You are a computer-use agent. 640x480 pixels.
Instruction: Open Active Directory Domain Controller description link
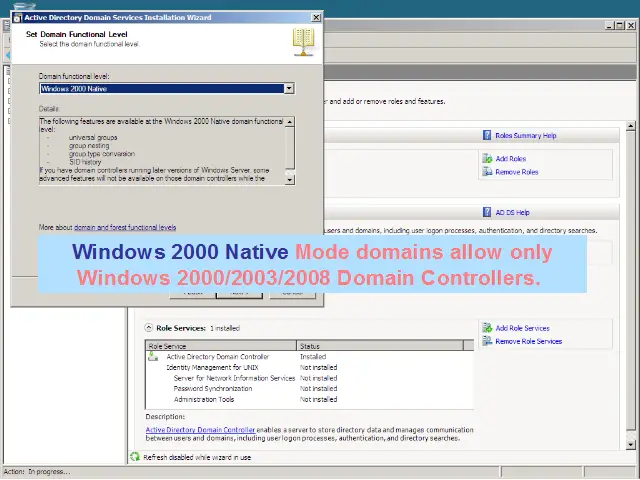[200, 430]
